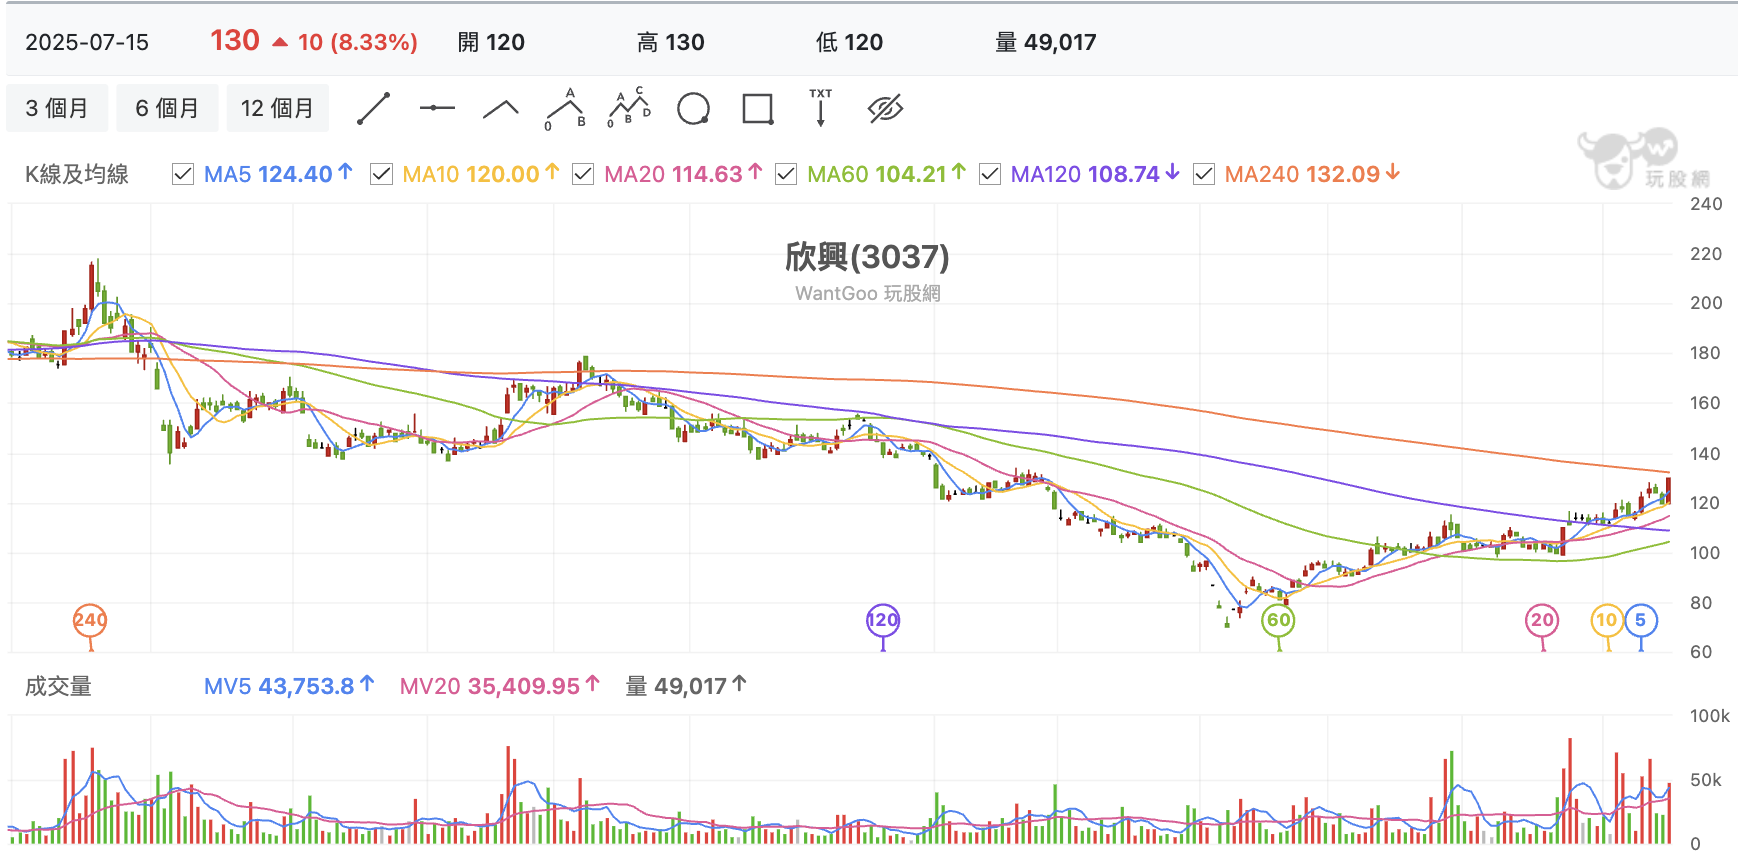This screenshot has width=1738, height=858.
Task: Click the MA120 108.74 value label
Action: (x=1096, y=174)
